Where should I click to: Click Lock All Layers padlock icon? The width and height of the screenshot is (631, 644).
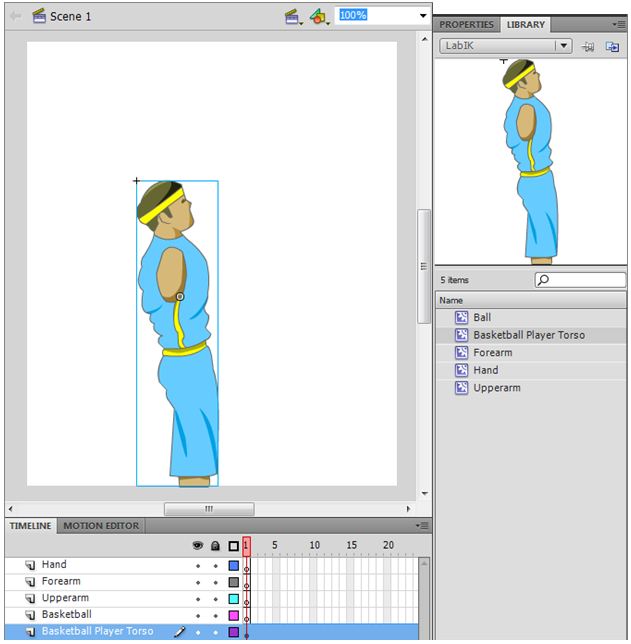[215, 546]
